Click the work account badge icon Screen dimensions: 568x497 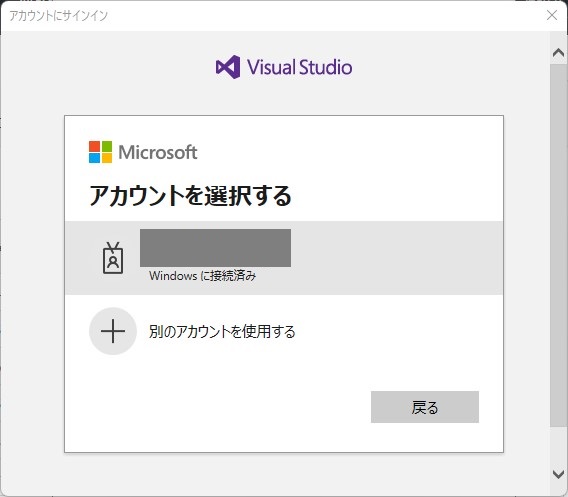point(113,258)
